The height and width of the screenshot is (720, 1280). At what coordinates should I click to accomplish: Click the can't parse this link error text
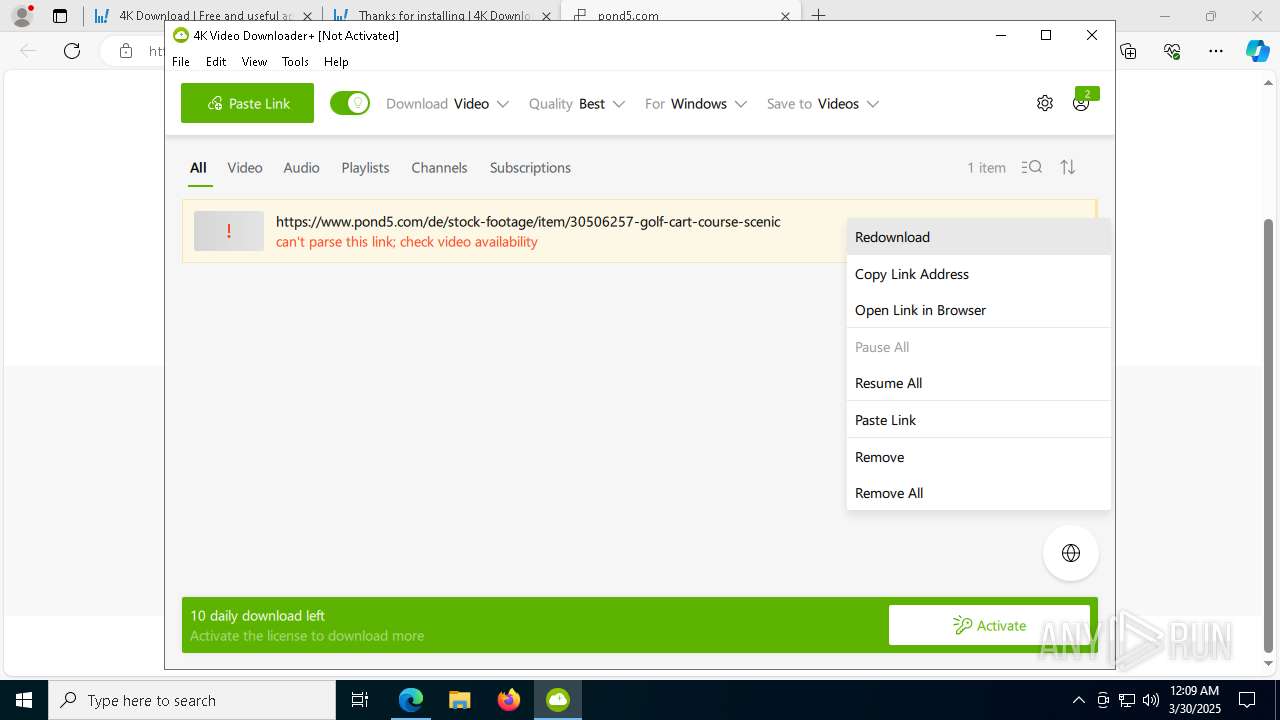click(407, 241)
